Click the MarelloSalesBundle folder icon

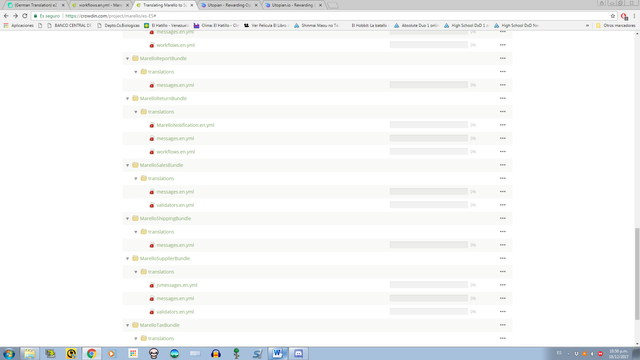pos(135,165)
